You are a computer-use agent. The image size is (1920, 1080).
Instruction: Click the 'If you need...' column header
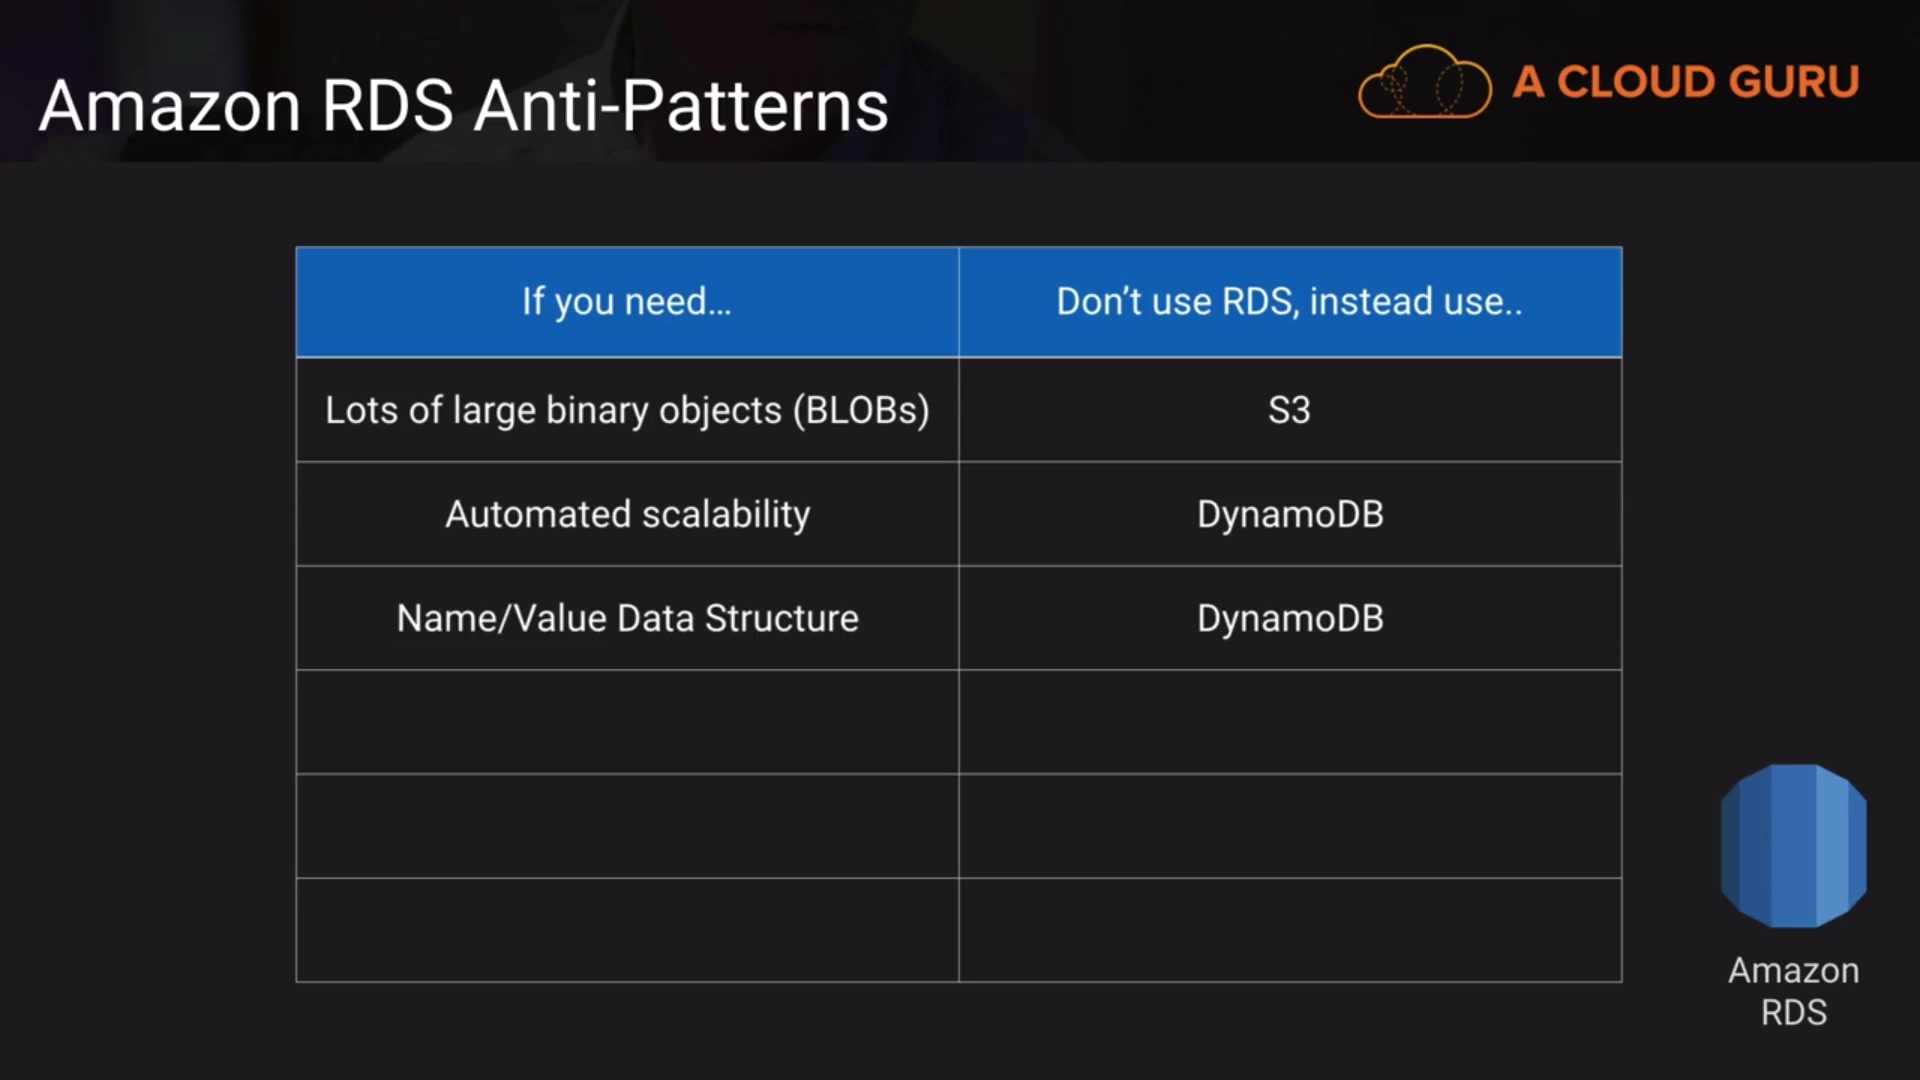[627, 302]
